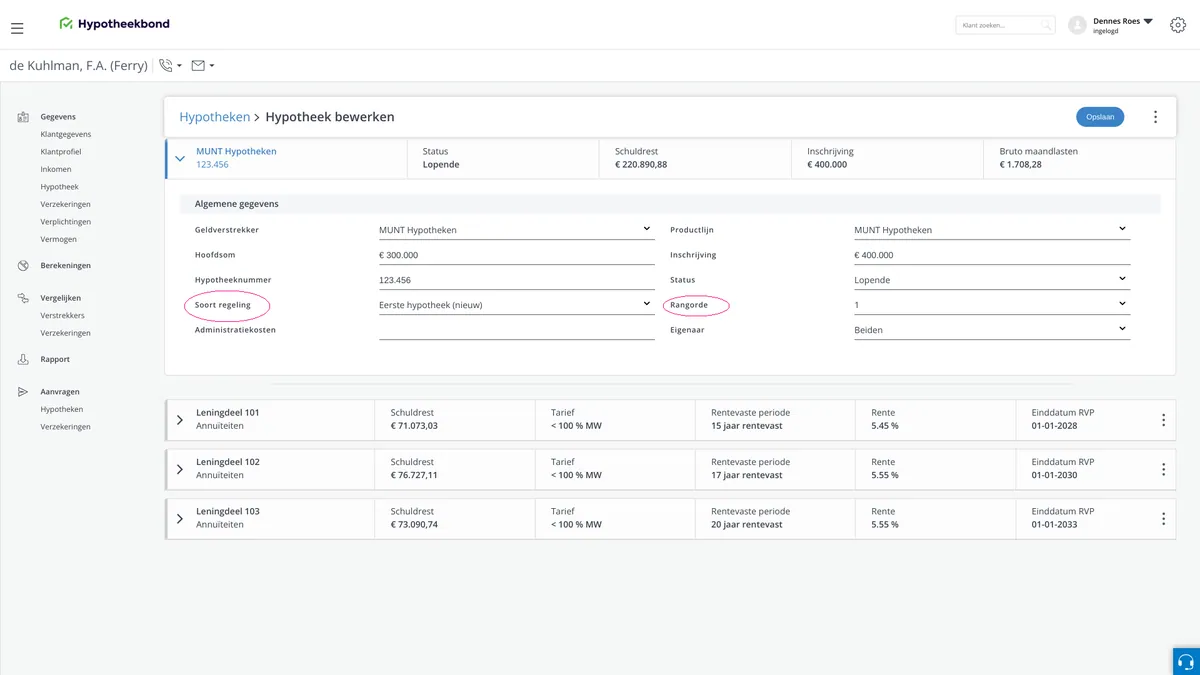Open the Productlijn dropdown
This screenshot has height=675, width=1200.
tap(992, 230)
